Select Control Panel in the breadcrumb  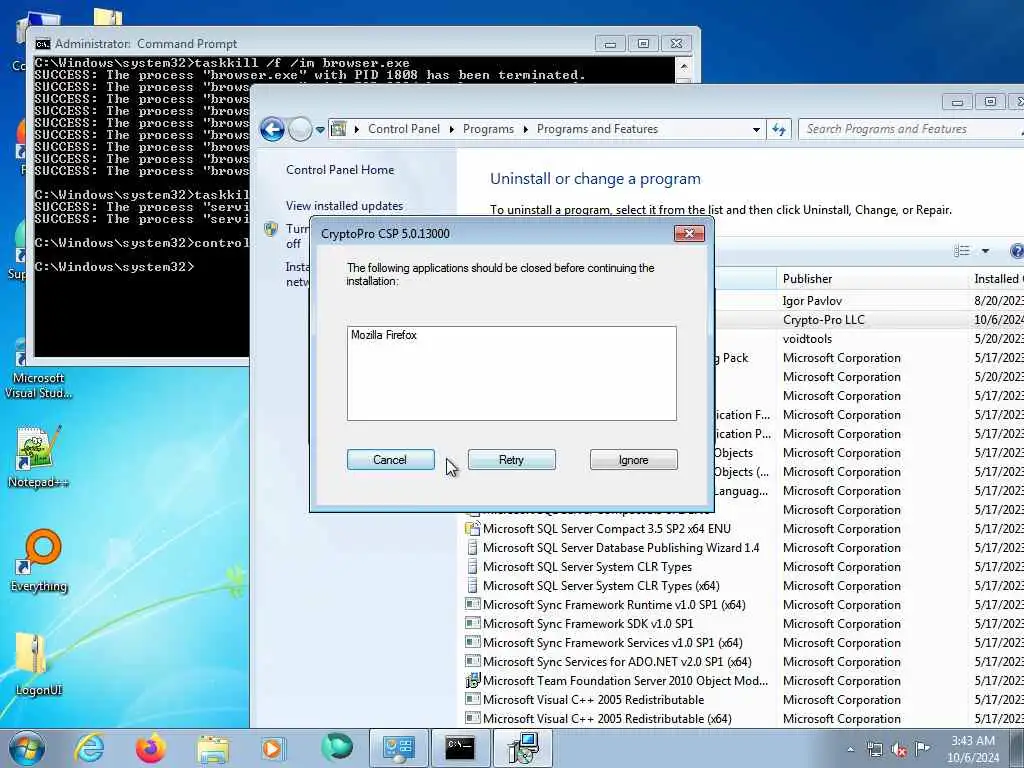pos(404,129)
